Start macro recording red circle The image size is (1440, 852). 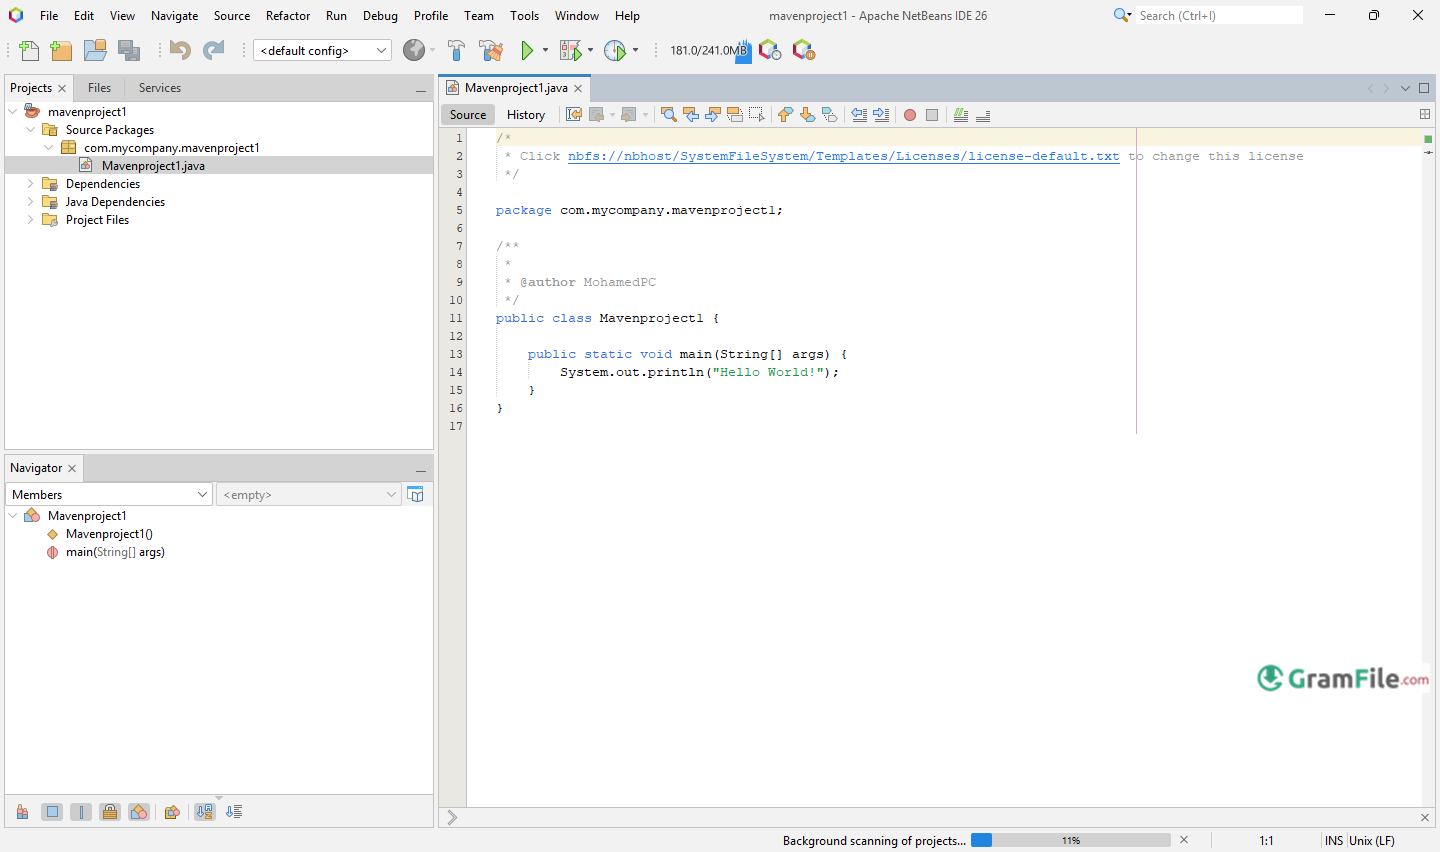[910, 115]
